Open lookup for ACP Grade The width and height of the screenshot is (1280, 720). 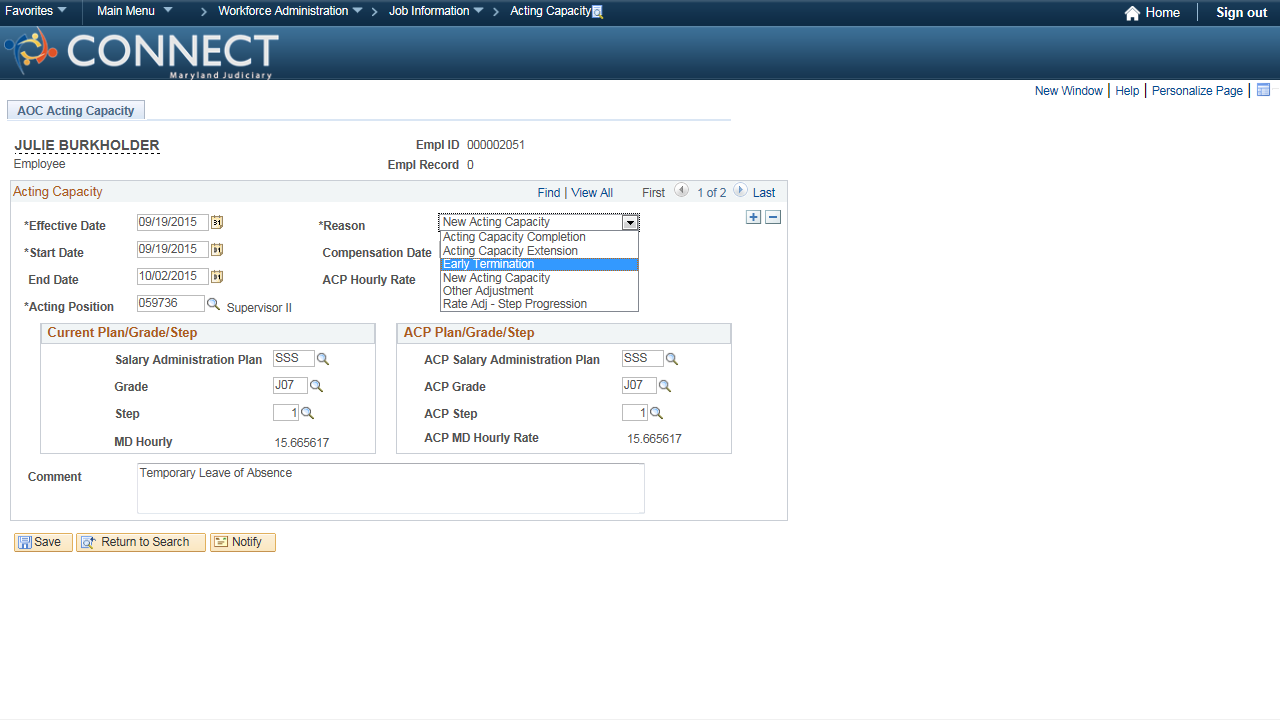(665, 386)
